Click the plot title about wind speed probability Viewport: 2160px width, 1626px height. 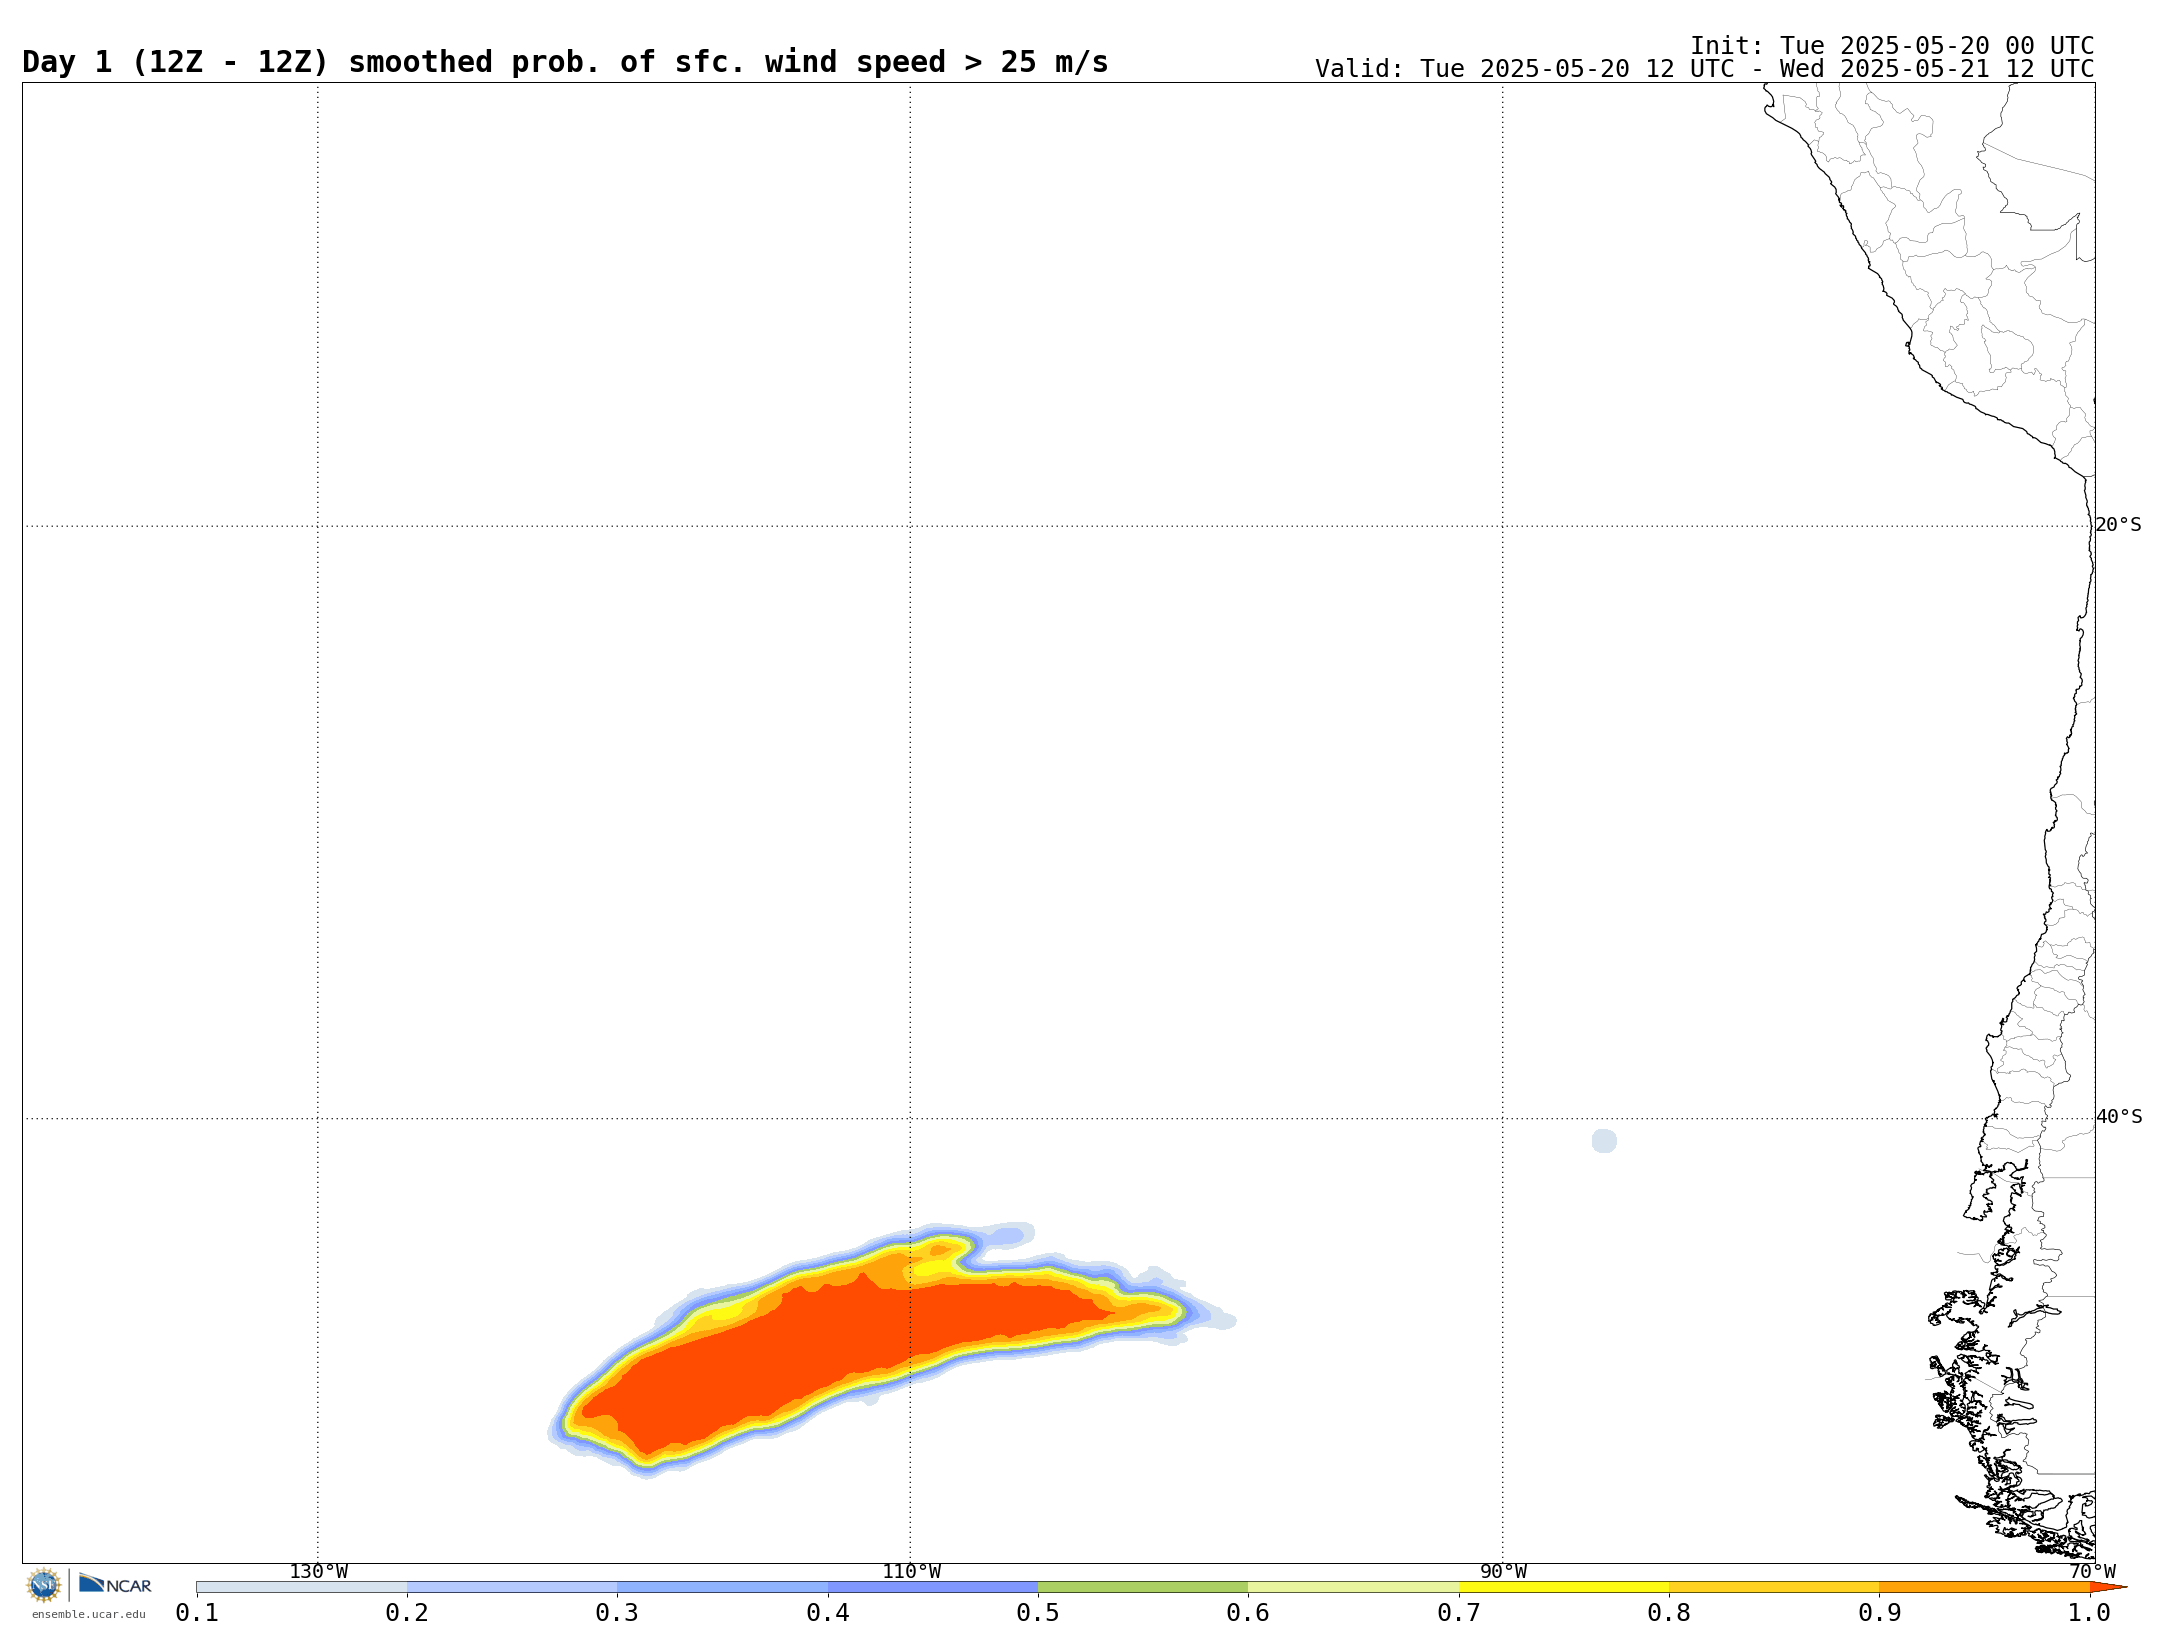(x=565, y=62)
